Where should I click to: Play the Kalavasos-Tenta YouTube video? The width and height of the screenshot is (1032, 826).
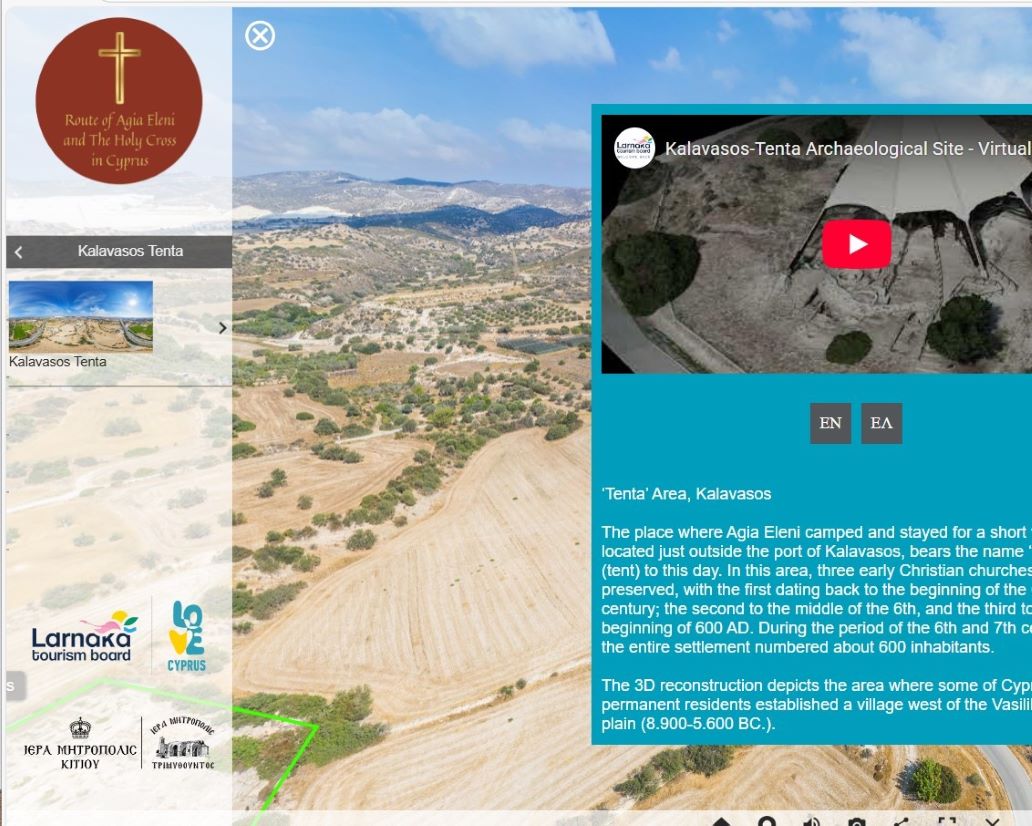click(x=857, y=242)
